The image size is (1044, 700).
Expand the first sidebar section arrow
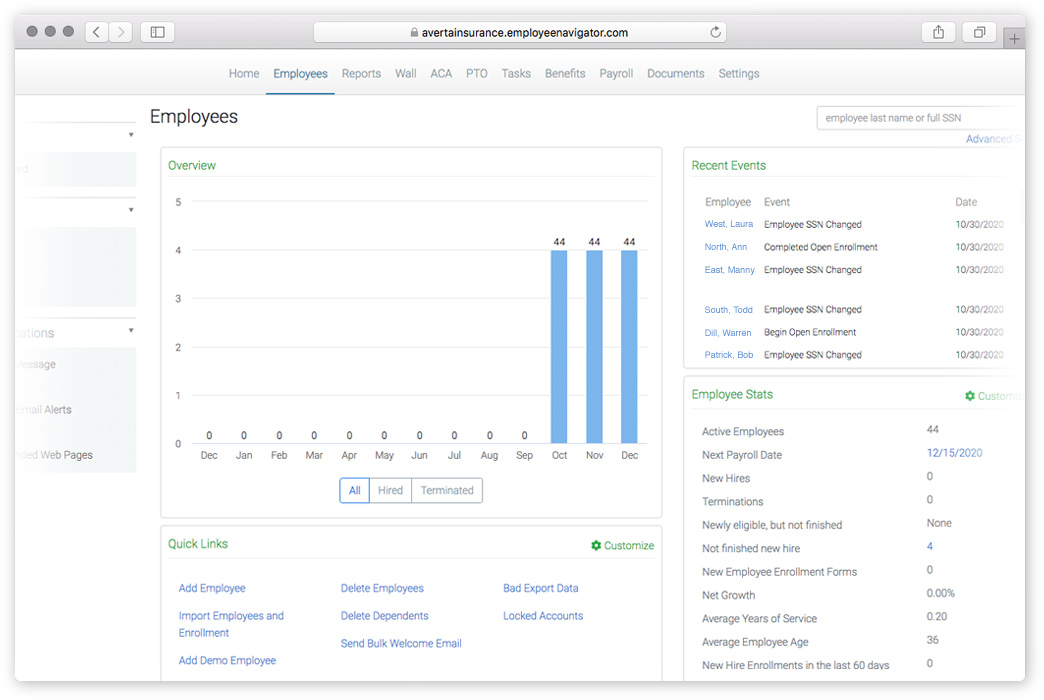coord(131,135)
